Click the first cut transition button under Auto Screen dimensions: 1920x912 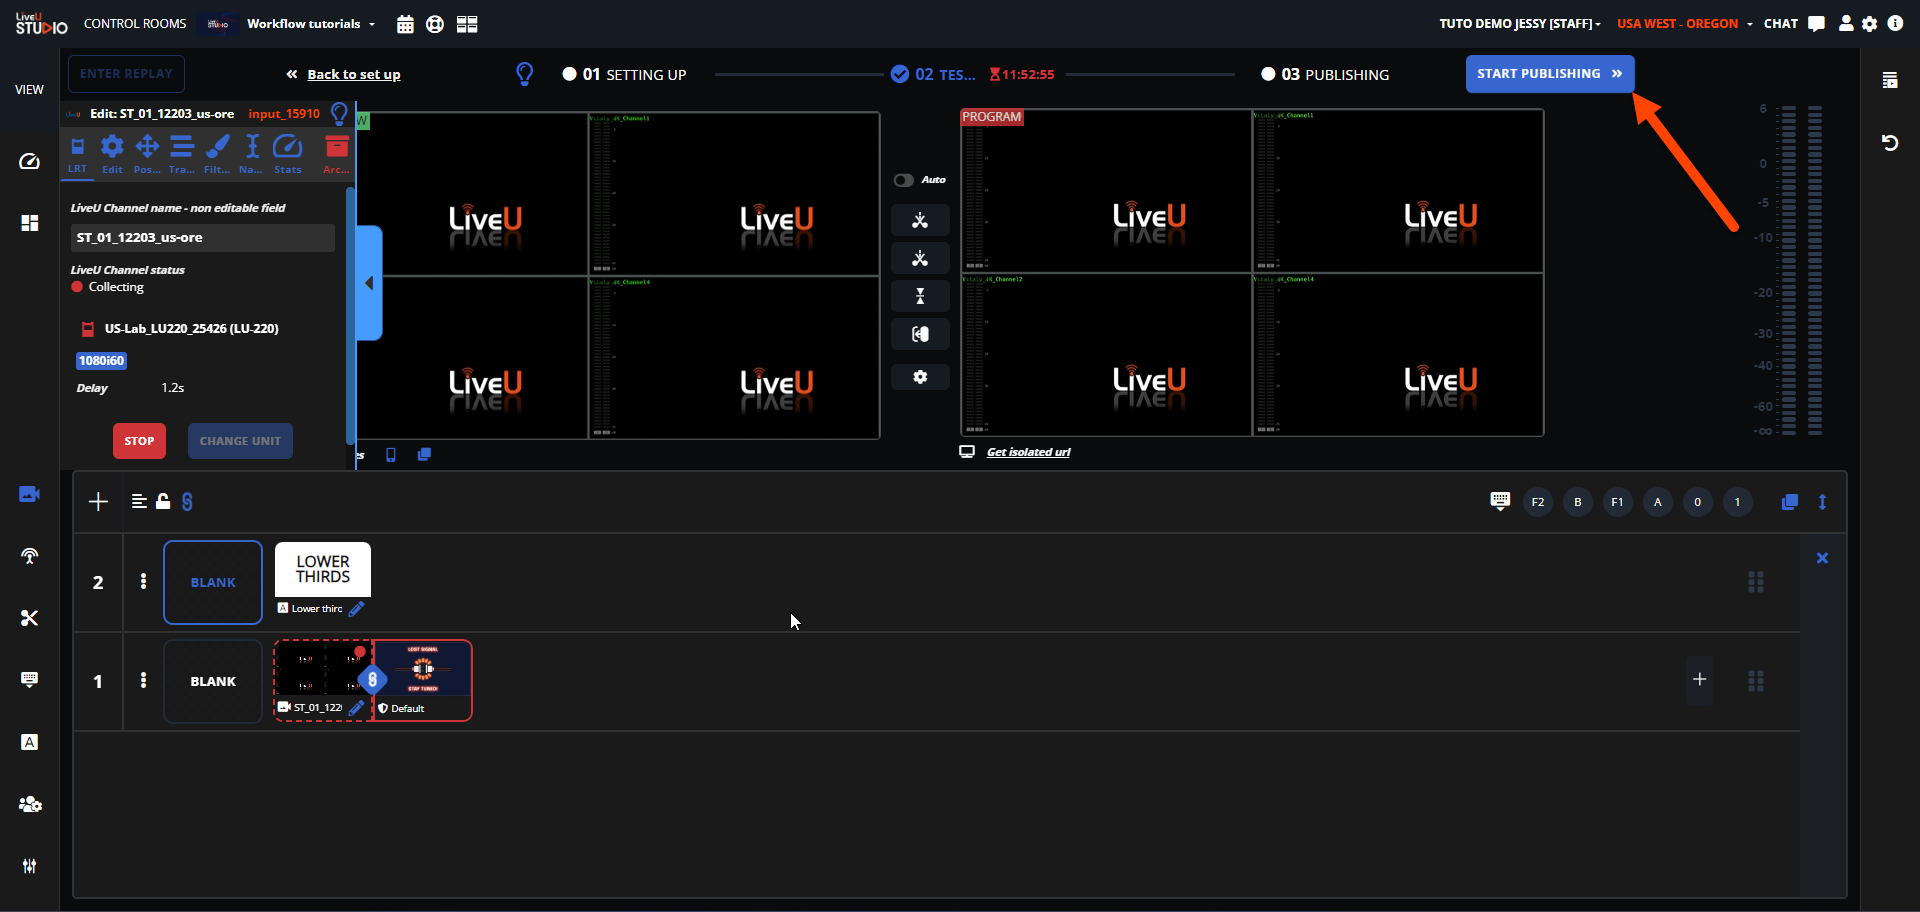(920, 220)
